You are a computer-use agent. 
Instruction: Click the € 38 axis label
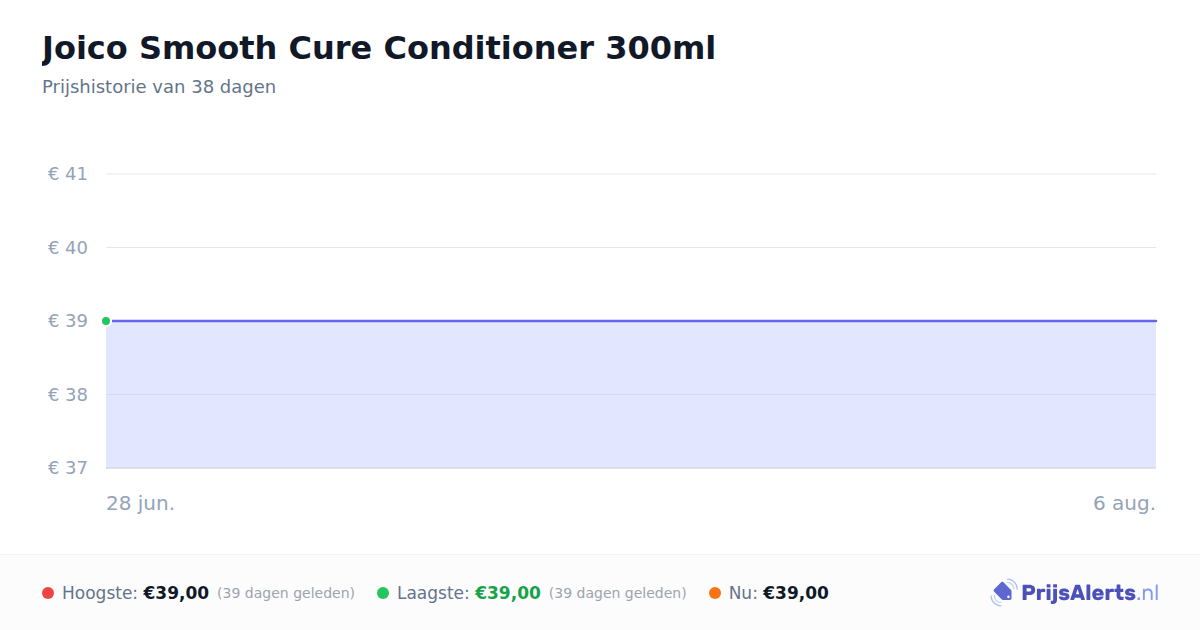click(x=68, y=395)
